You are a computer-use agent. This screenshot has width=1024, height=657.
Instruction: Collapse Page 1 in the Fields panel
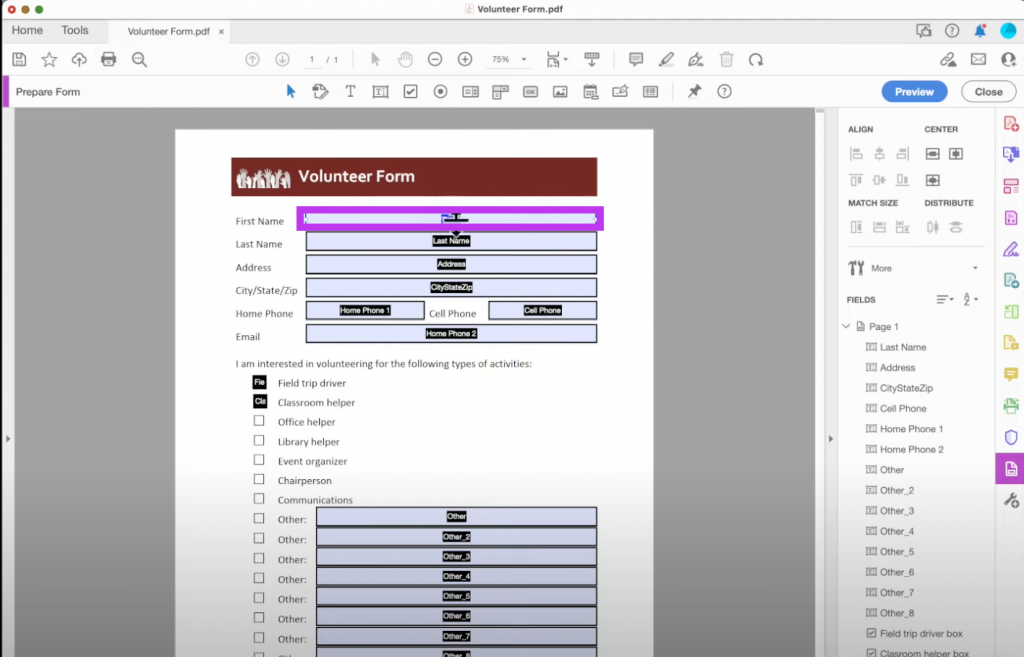pyautogui.click(x=848, y=325)
